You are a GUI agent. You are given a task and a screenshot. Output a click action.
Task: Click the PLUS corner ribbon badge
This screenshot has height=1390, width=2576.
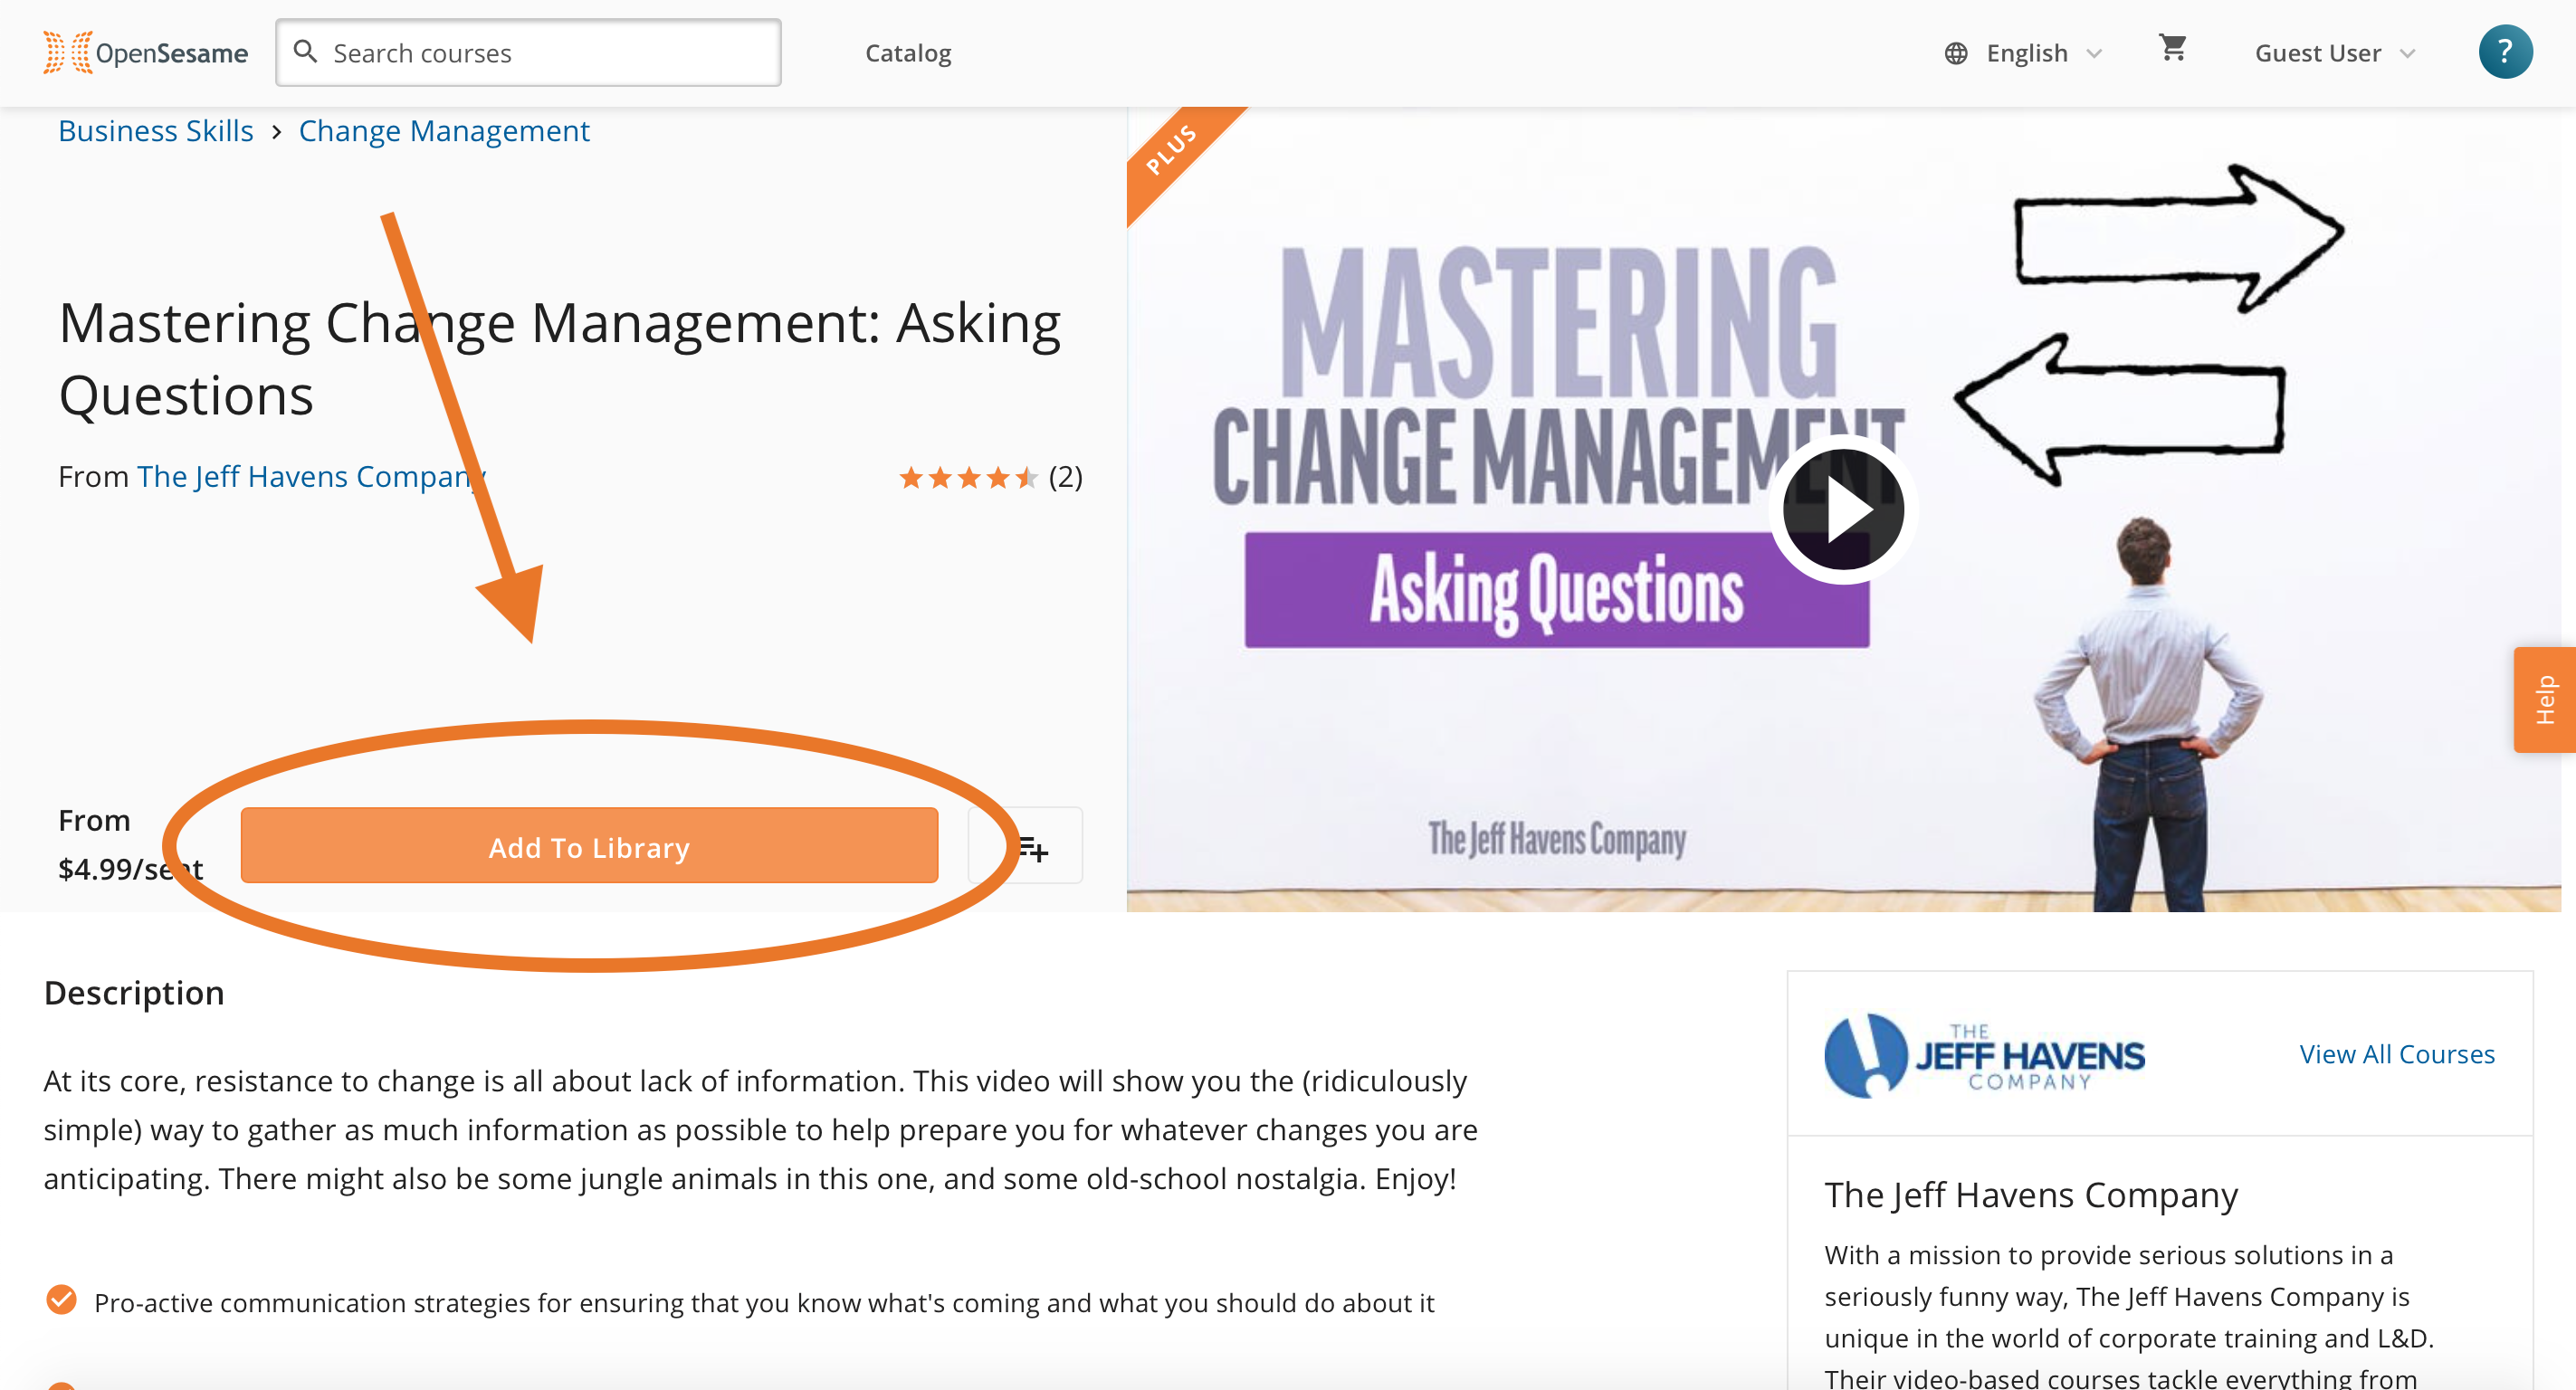(x=1172, y=150)
